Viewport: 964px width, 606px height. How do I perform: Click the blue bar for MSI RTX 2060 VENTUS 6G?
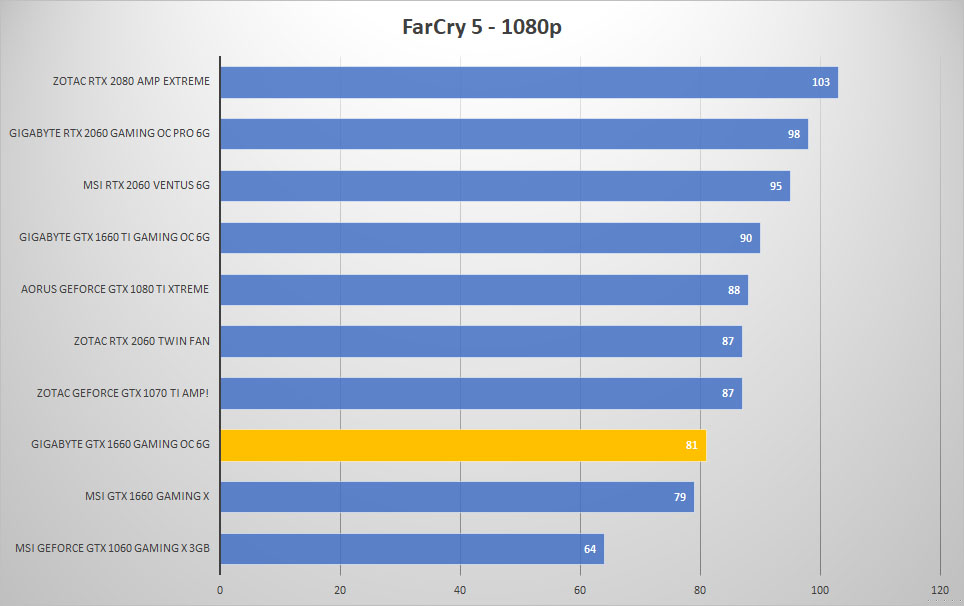tap(505, 186)
